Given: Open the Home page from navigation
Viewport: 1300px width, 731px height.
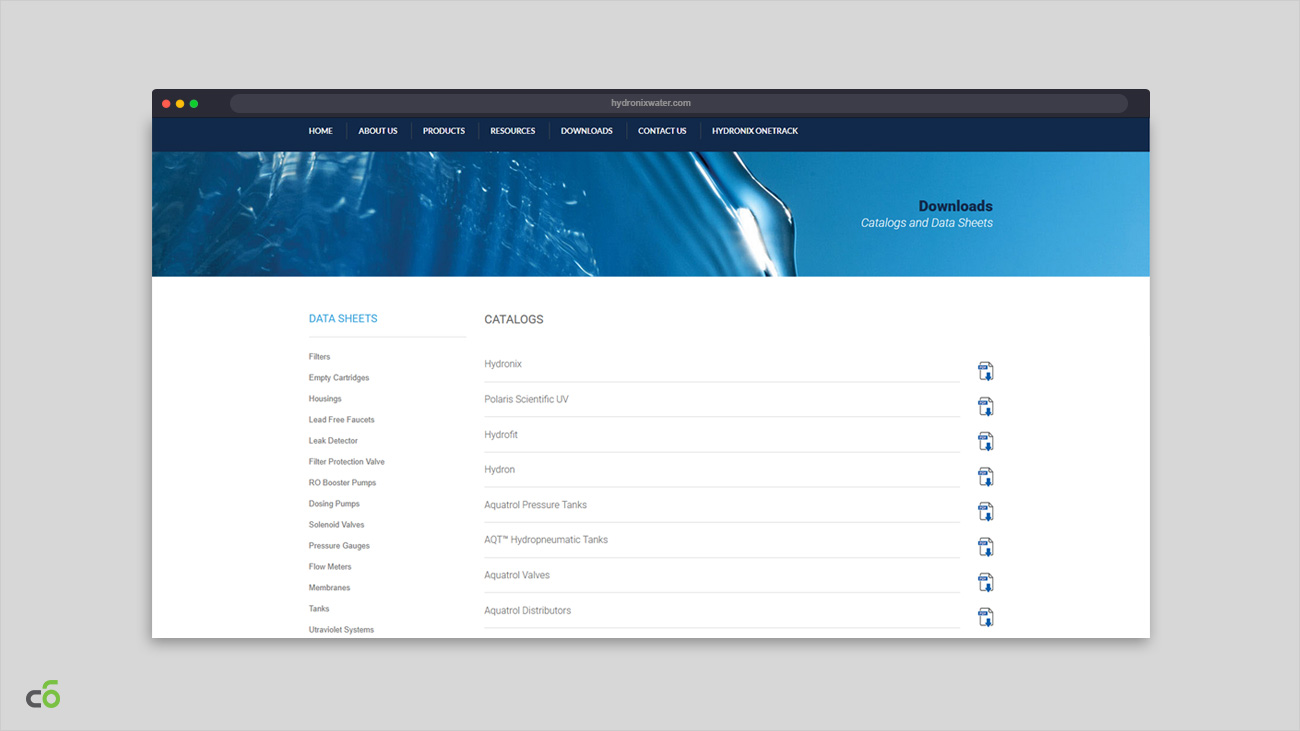Looking at the screenshot, I should [320, 131].
